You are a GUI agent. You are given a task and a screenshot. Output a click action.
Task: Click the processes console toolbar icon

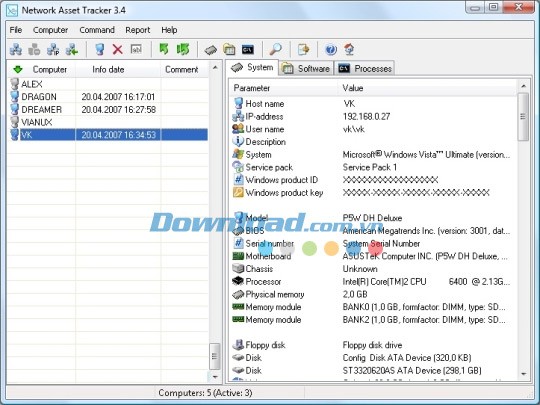coord(248,50)
